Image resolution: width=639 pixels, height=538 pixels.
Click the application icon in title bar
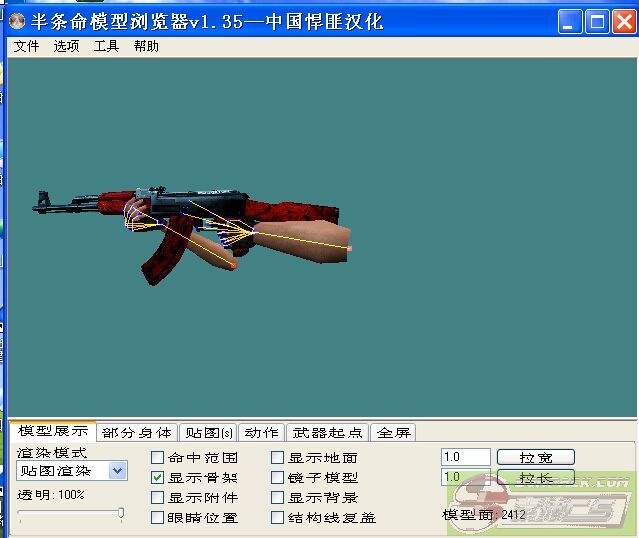(x=17, y=21)
